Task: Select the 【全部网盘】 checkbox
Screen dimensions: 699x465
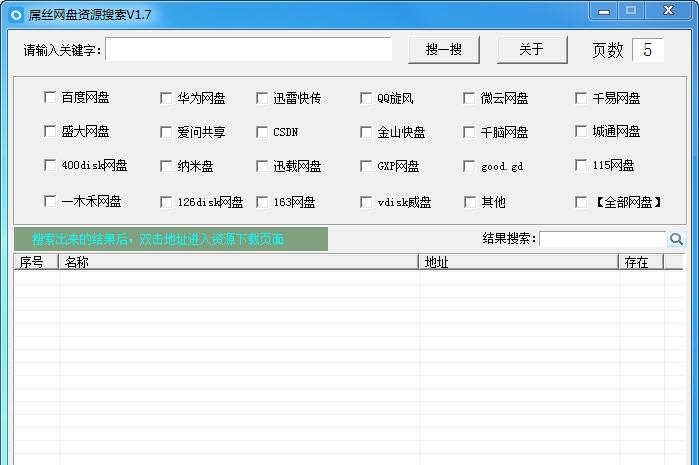Action: [581, 202]
